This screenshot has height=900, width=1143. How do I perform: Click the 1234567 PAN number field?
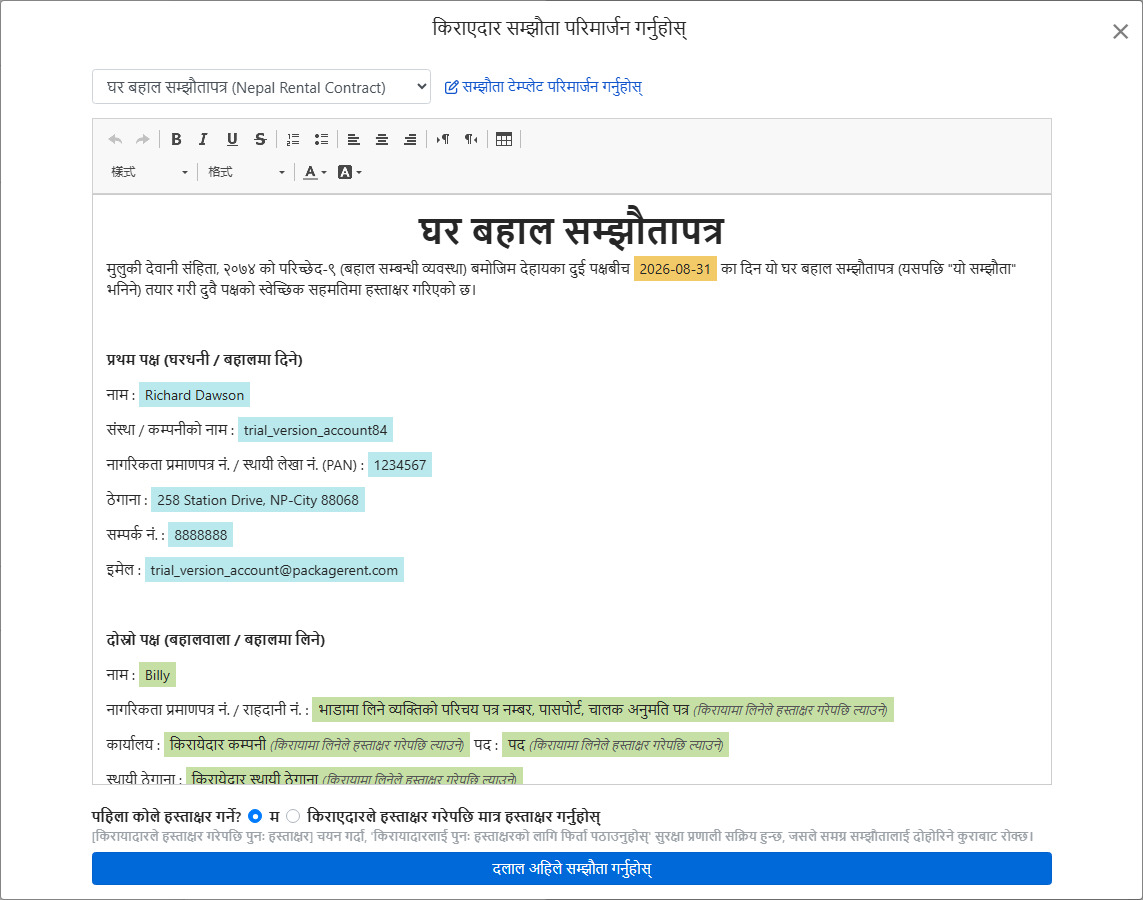click(400, 465)
